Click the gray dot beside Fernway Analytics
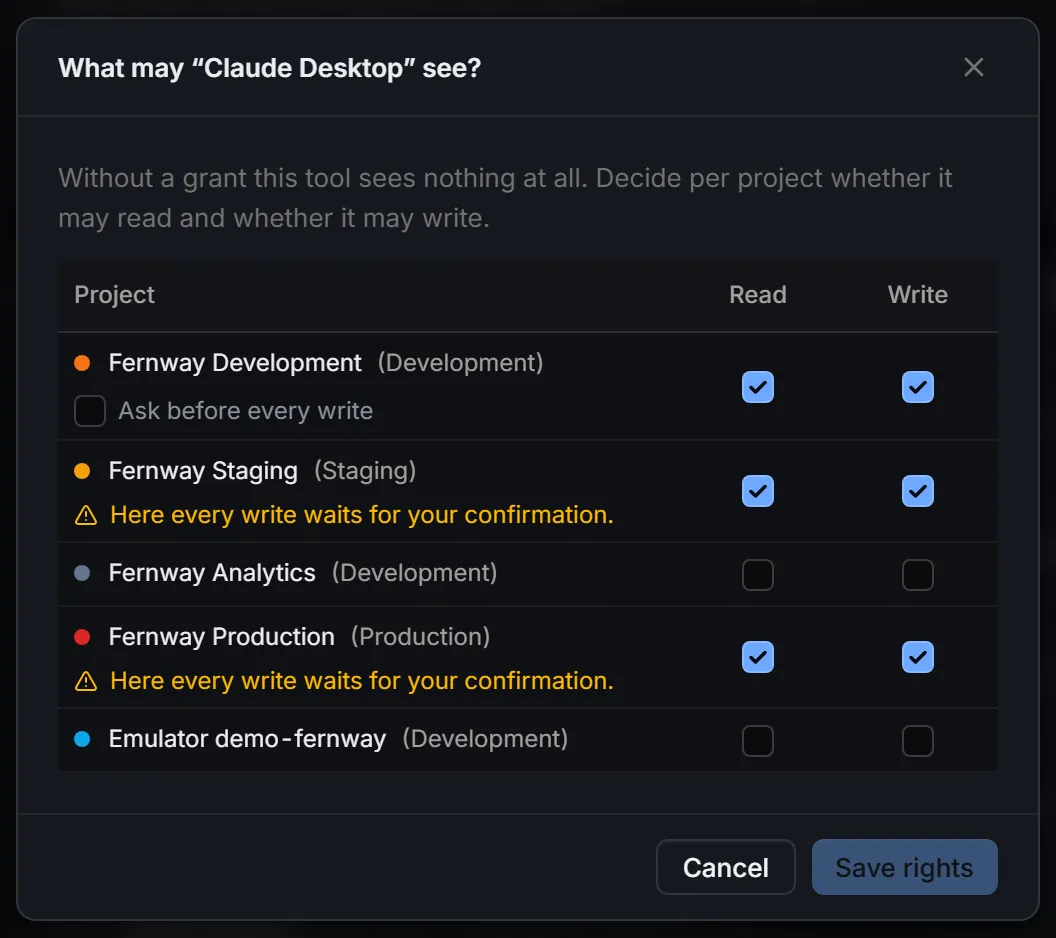This screenshot has width=1056, height=938. (x=82, y=573)
